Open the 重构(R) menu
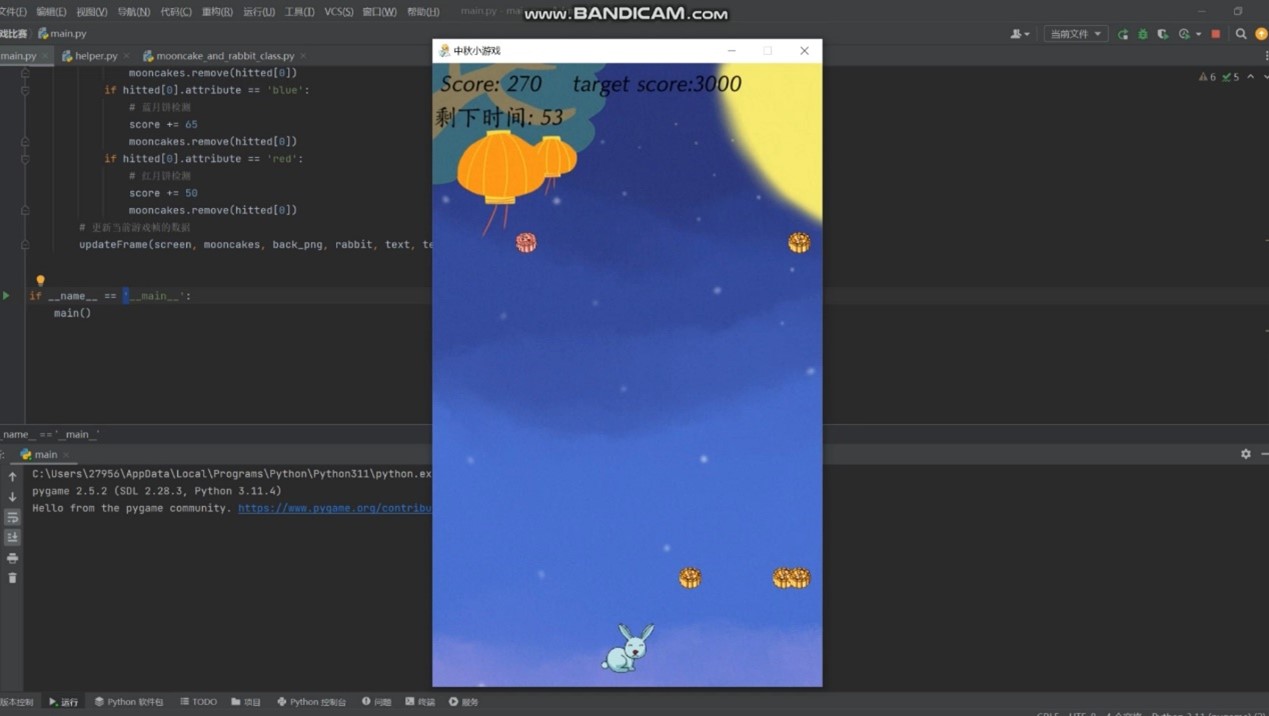Image resolution: width=1269 pixels, height=716 pixels. (x=216, y=12)
